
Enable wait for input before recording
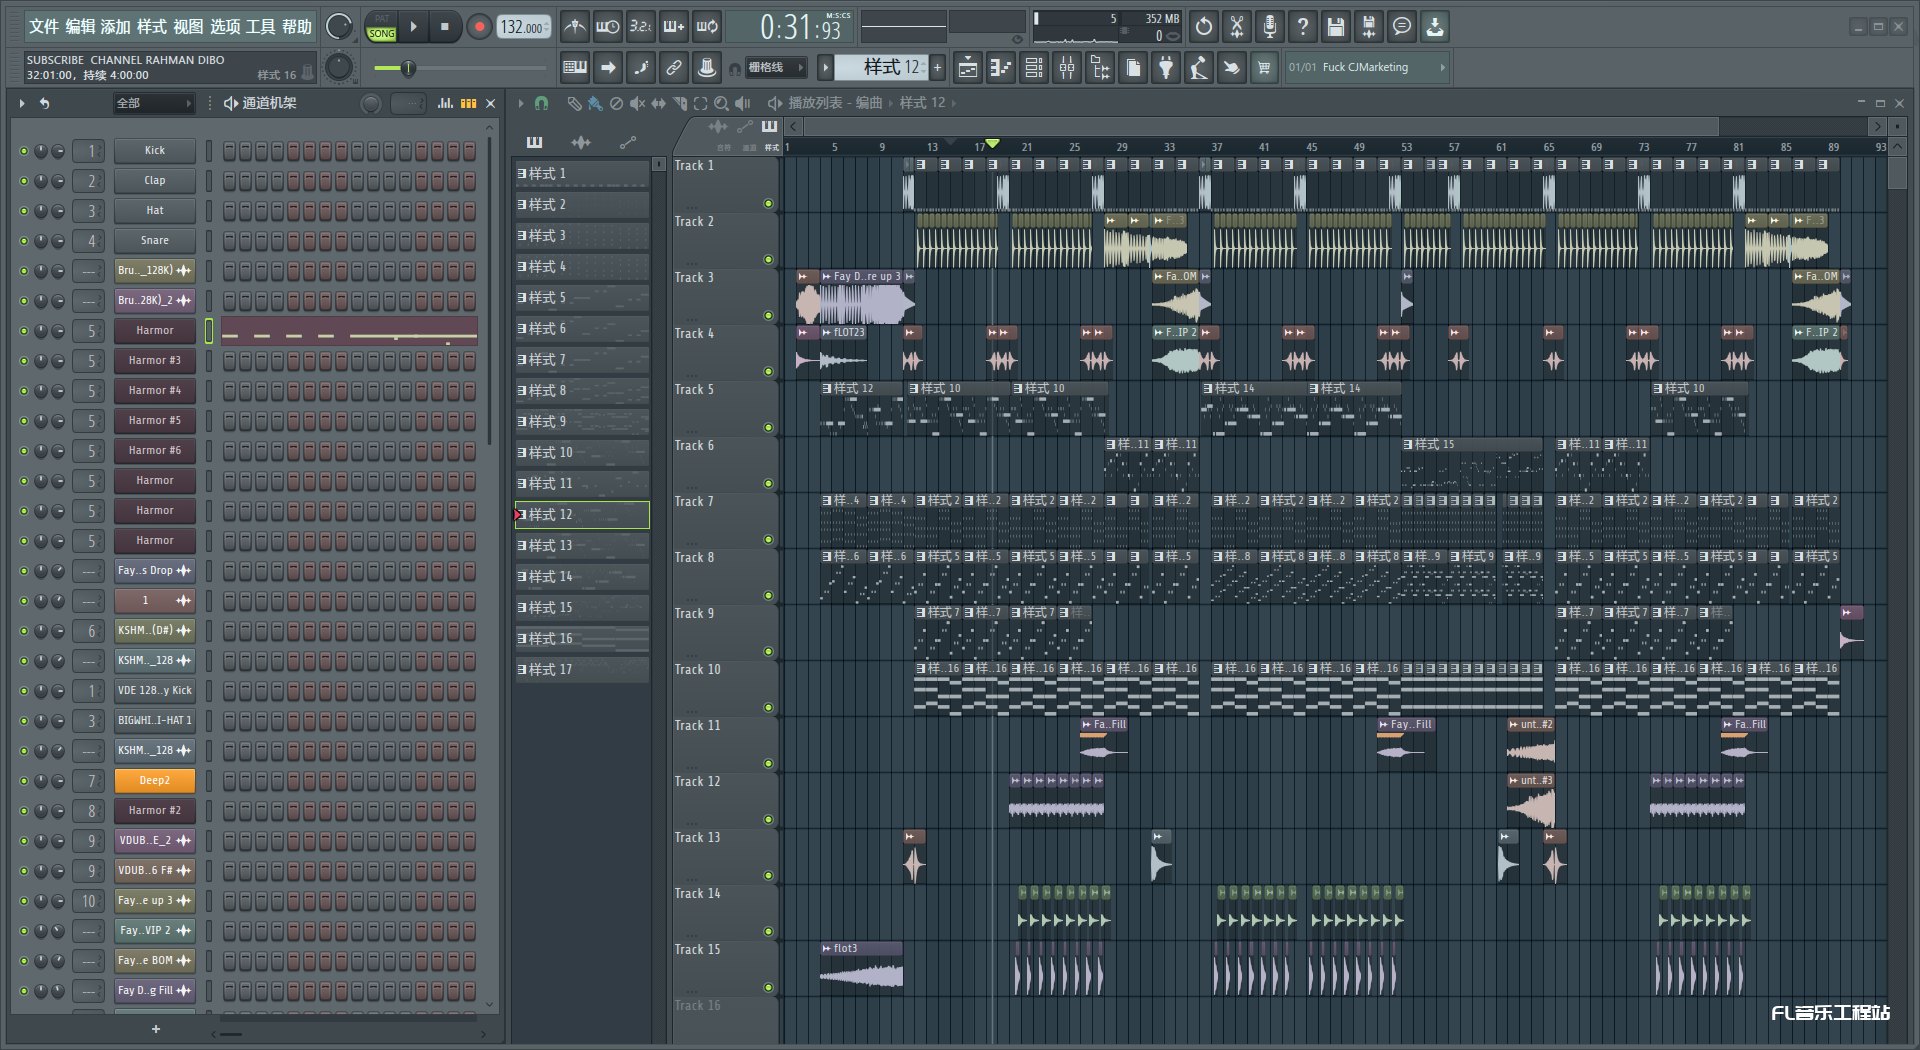pyautogui.click(x=607, y=27)
